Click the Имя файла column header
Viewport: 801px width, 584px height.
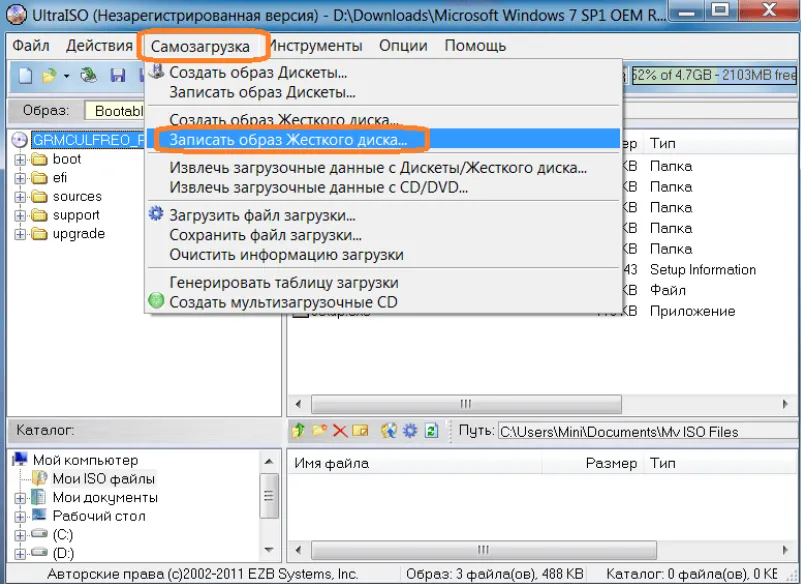(332, 463)
